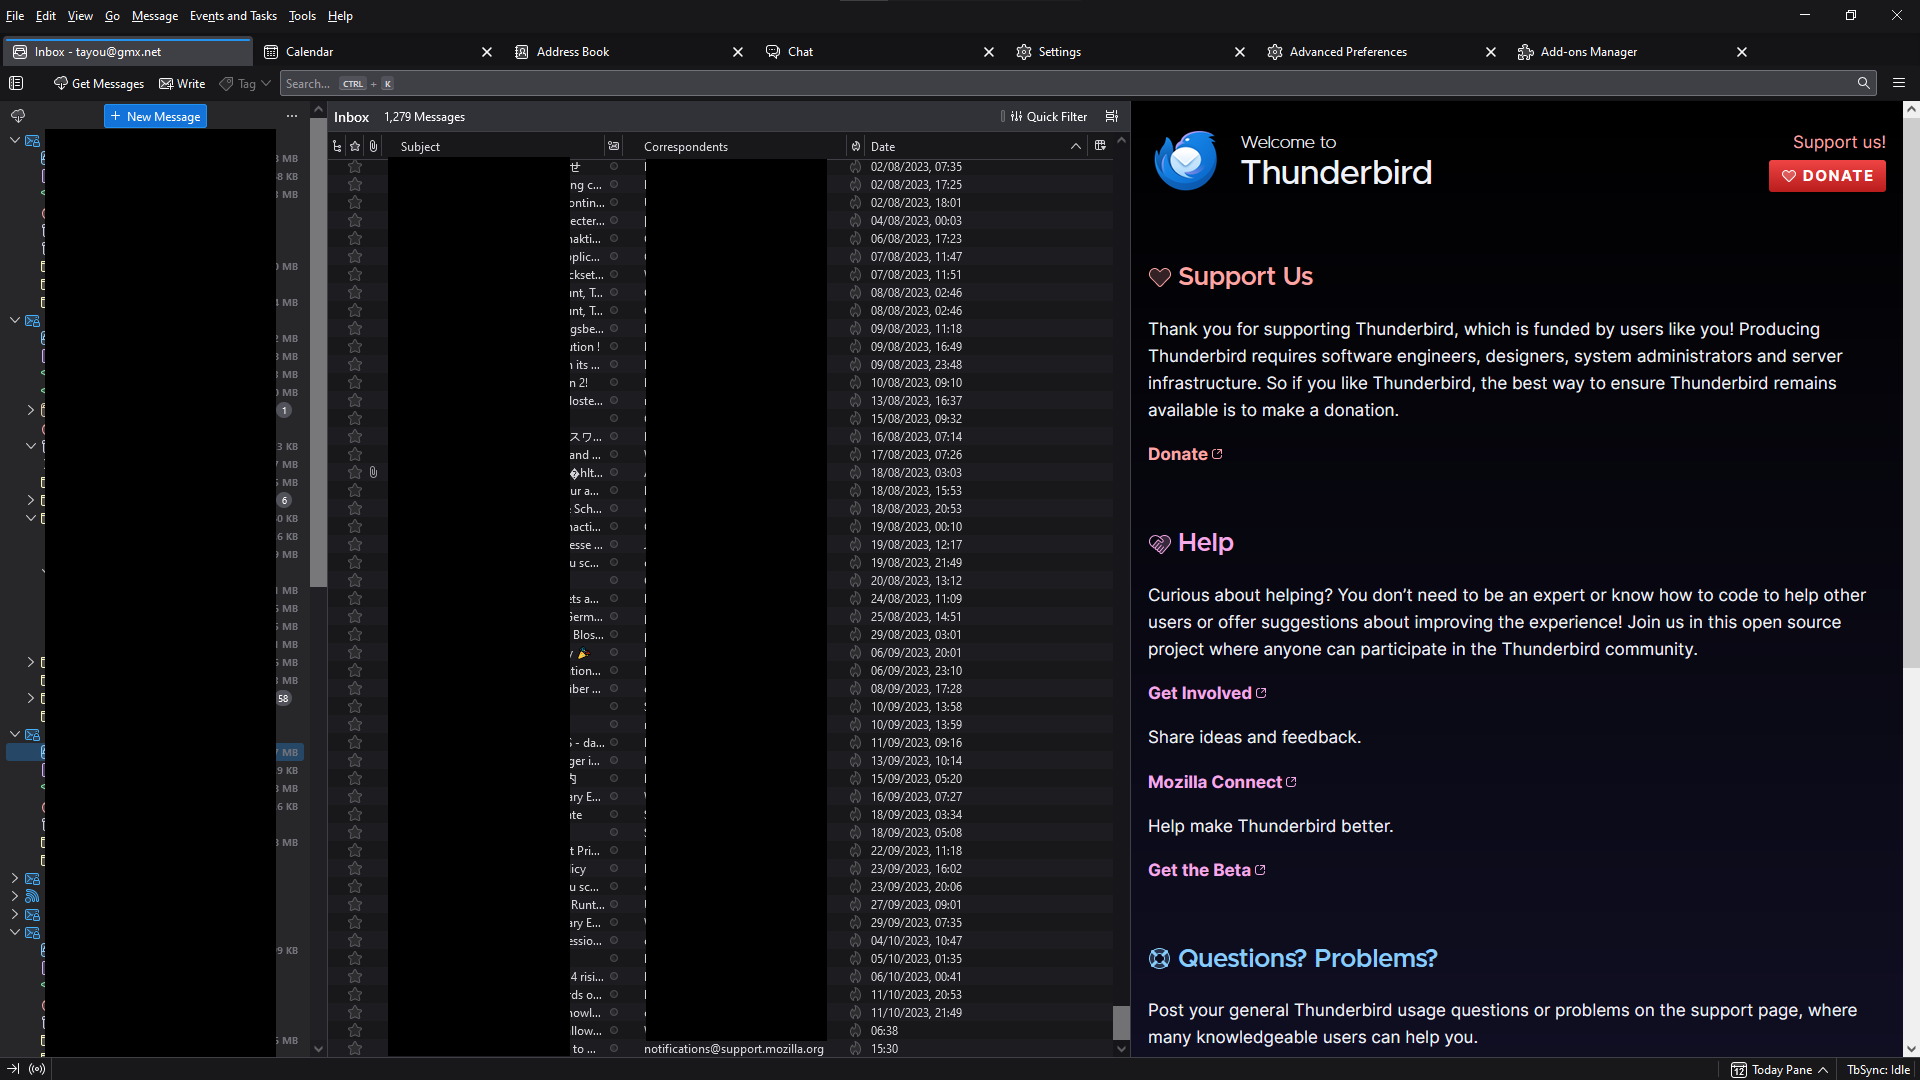Toggle the Today Pane from status bar
Image resolution: width=1920 pixels, height=1080 pixels.
click(1779, 1069)
